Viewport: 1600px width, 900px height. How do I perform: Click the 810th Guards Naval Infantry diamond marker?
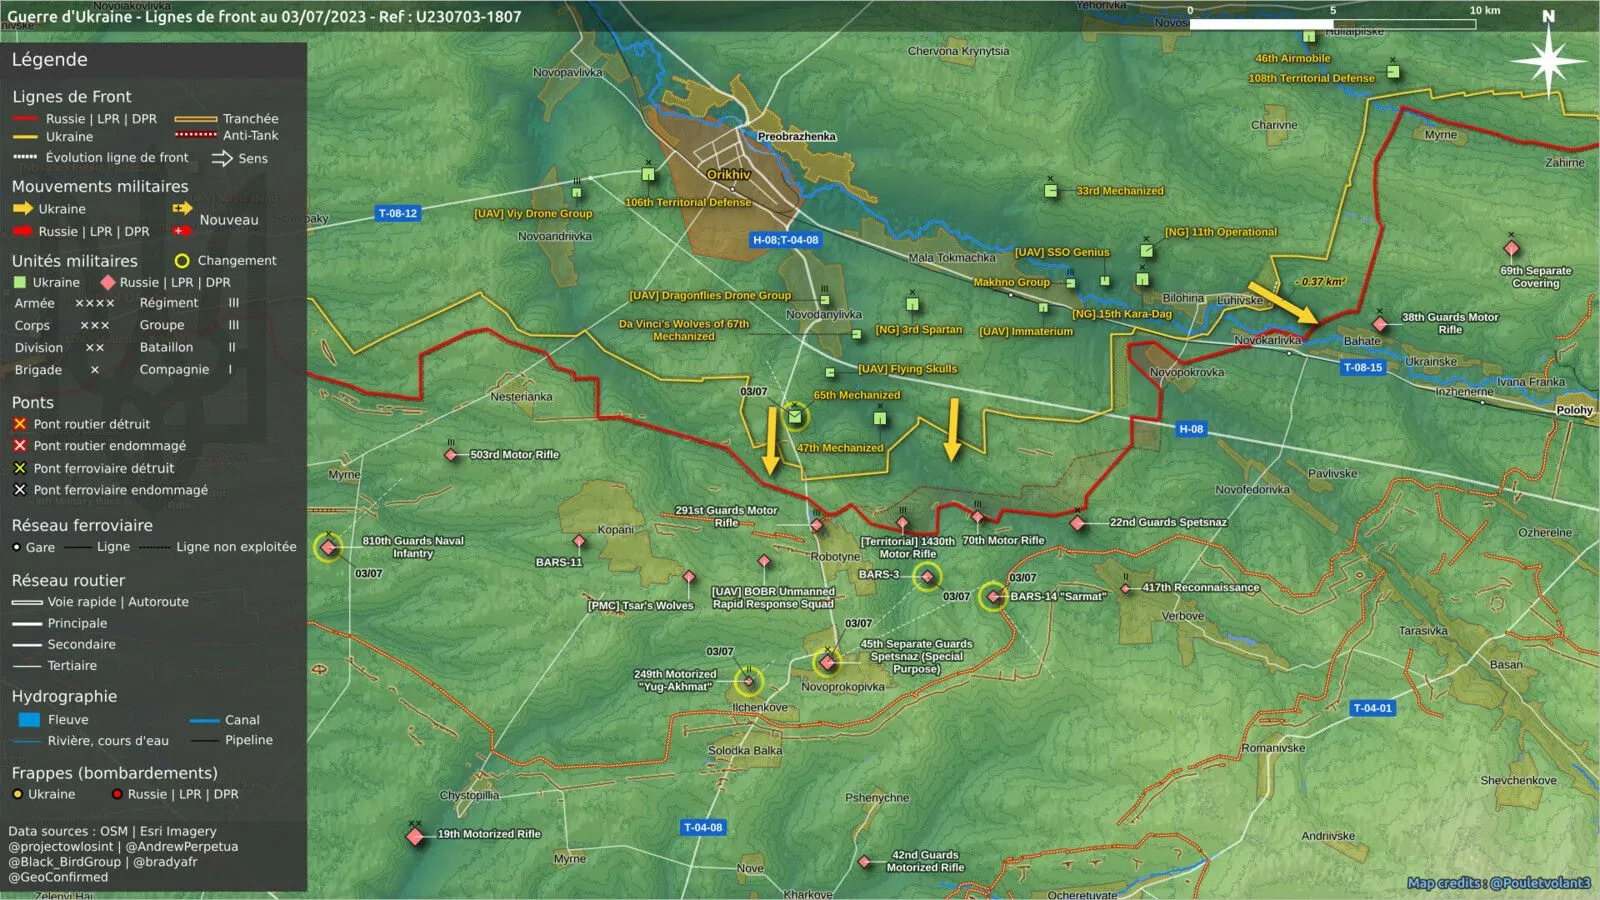point(328,547)
